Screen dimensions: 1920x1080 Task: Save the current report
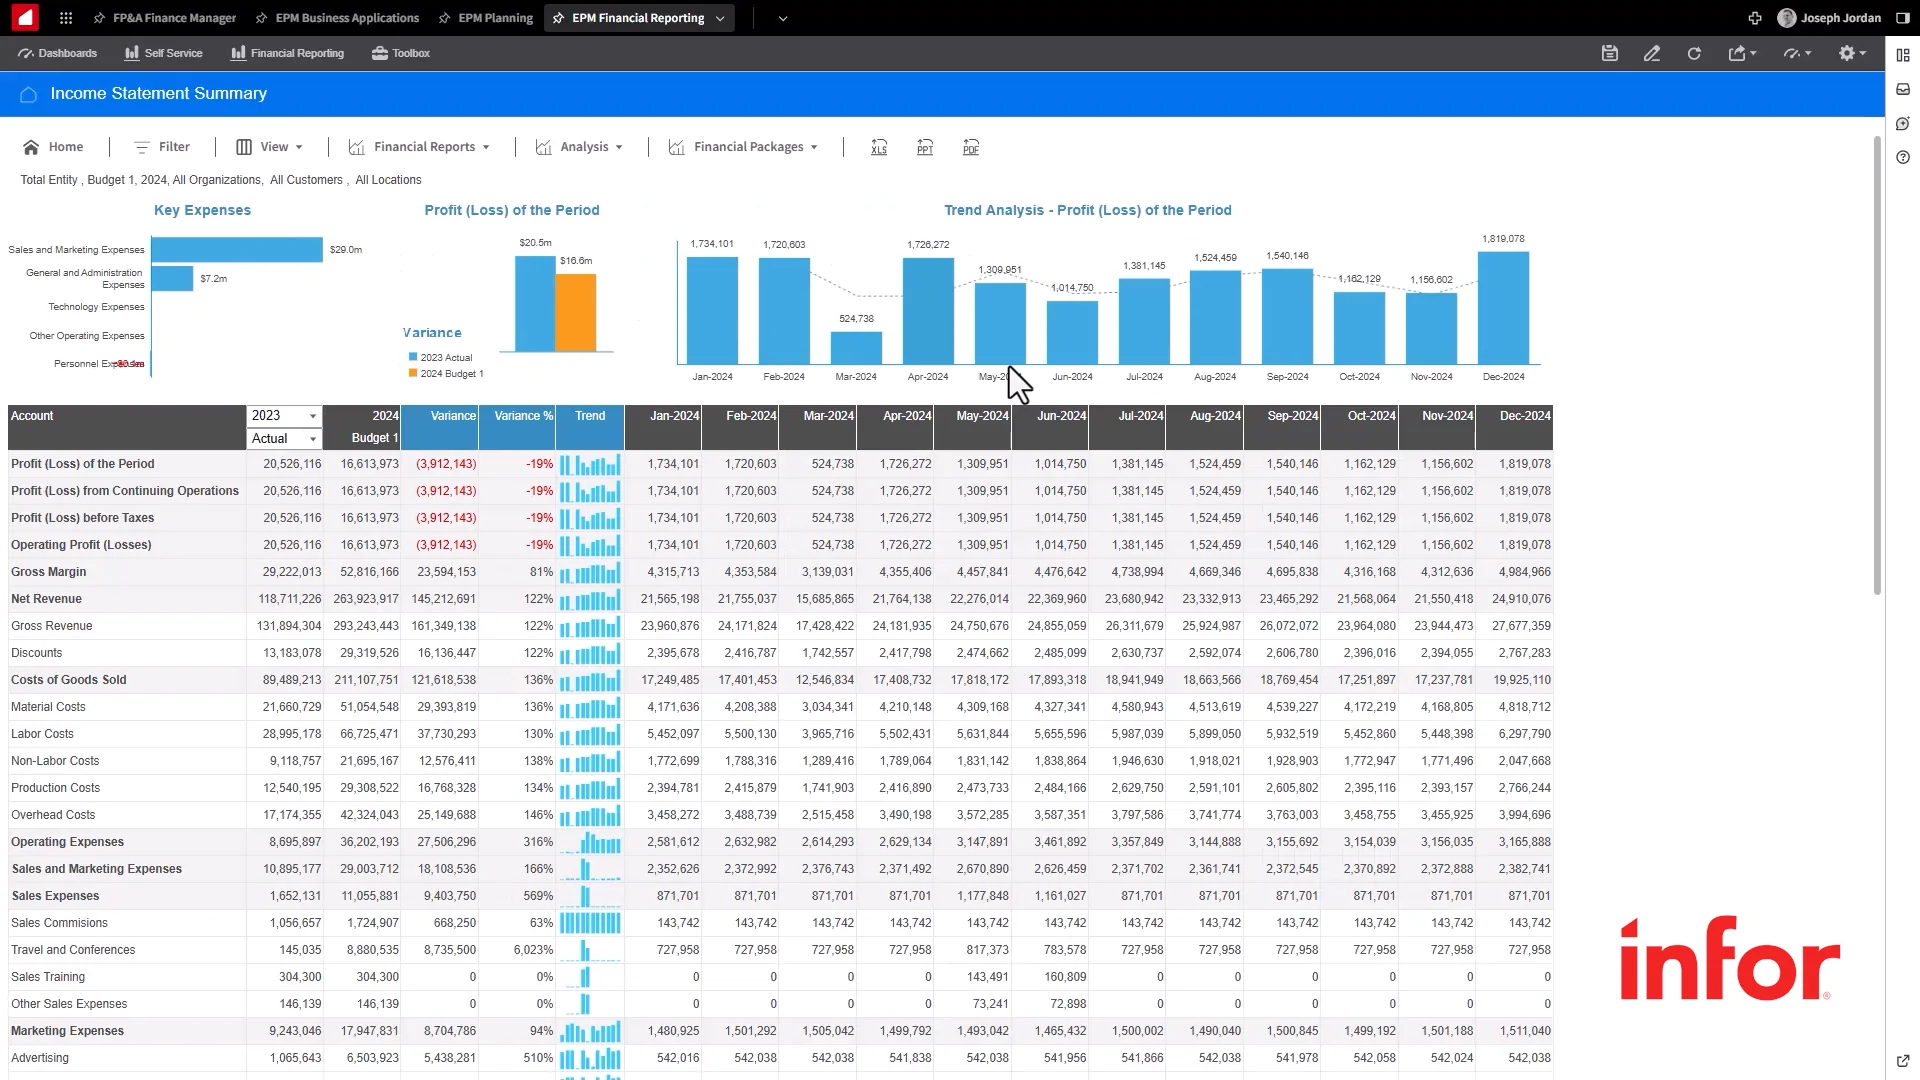[x=1609, y=53]
